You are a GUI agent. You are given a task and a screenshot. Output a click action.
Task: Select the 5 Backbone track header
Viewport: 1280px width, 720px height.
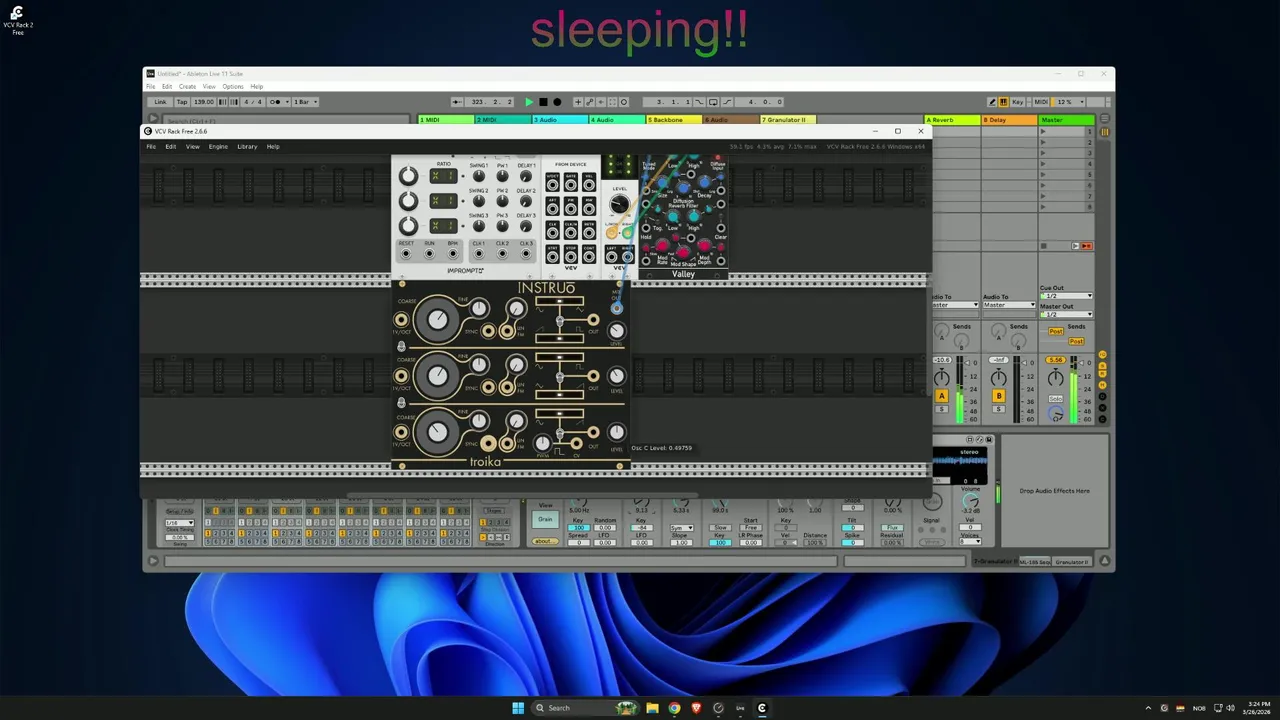tap(673, 120)
